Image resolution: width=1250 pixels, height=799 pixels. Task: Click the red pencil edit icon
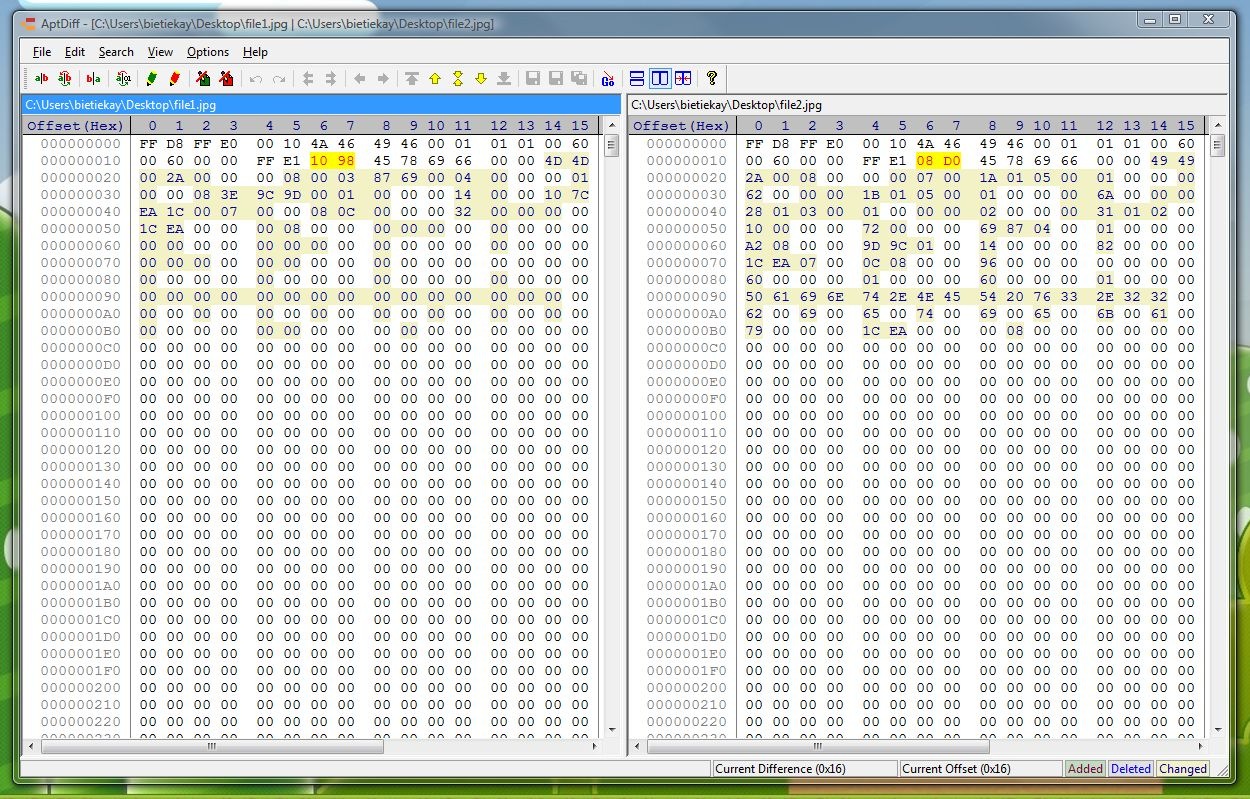(175, 78)
